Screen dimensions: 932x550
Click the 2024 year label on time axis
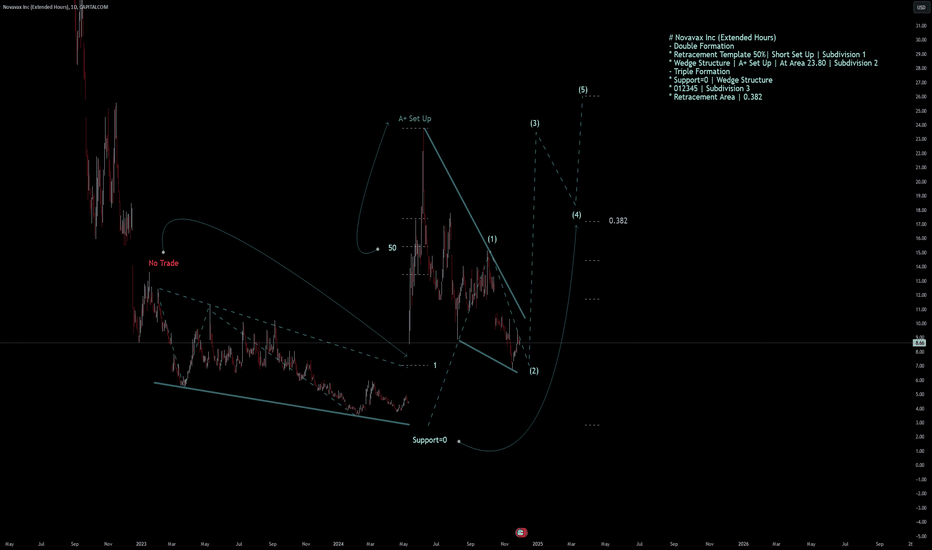[338, 544]
